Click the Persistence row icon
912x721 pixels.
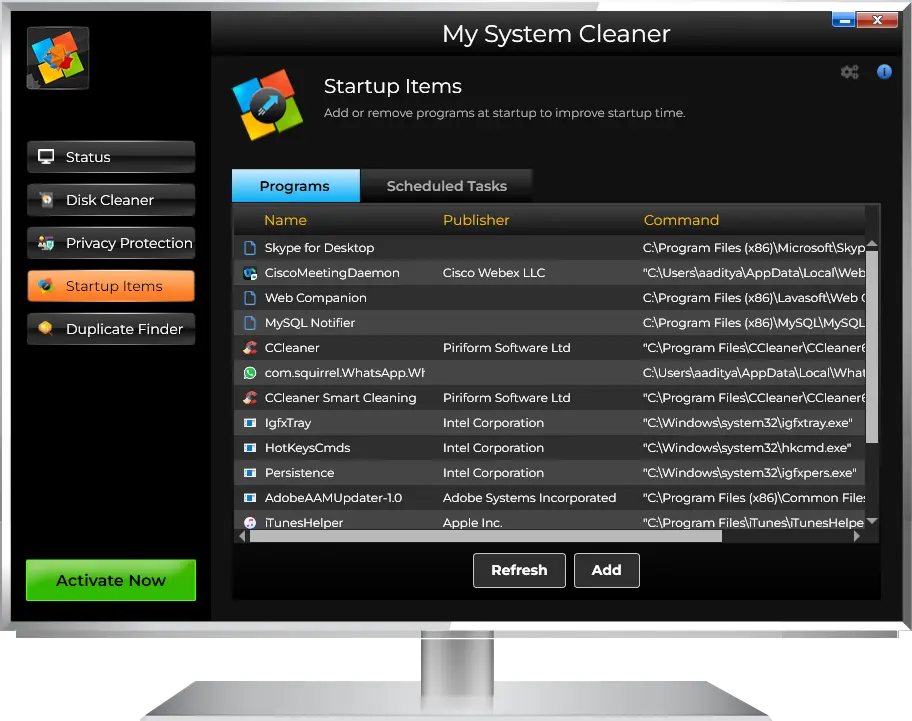click(x=250, y=473)
